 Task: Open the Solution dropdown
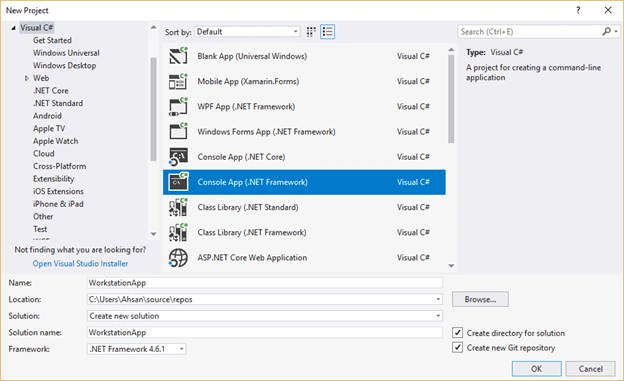coord(438,316)
